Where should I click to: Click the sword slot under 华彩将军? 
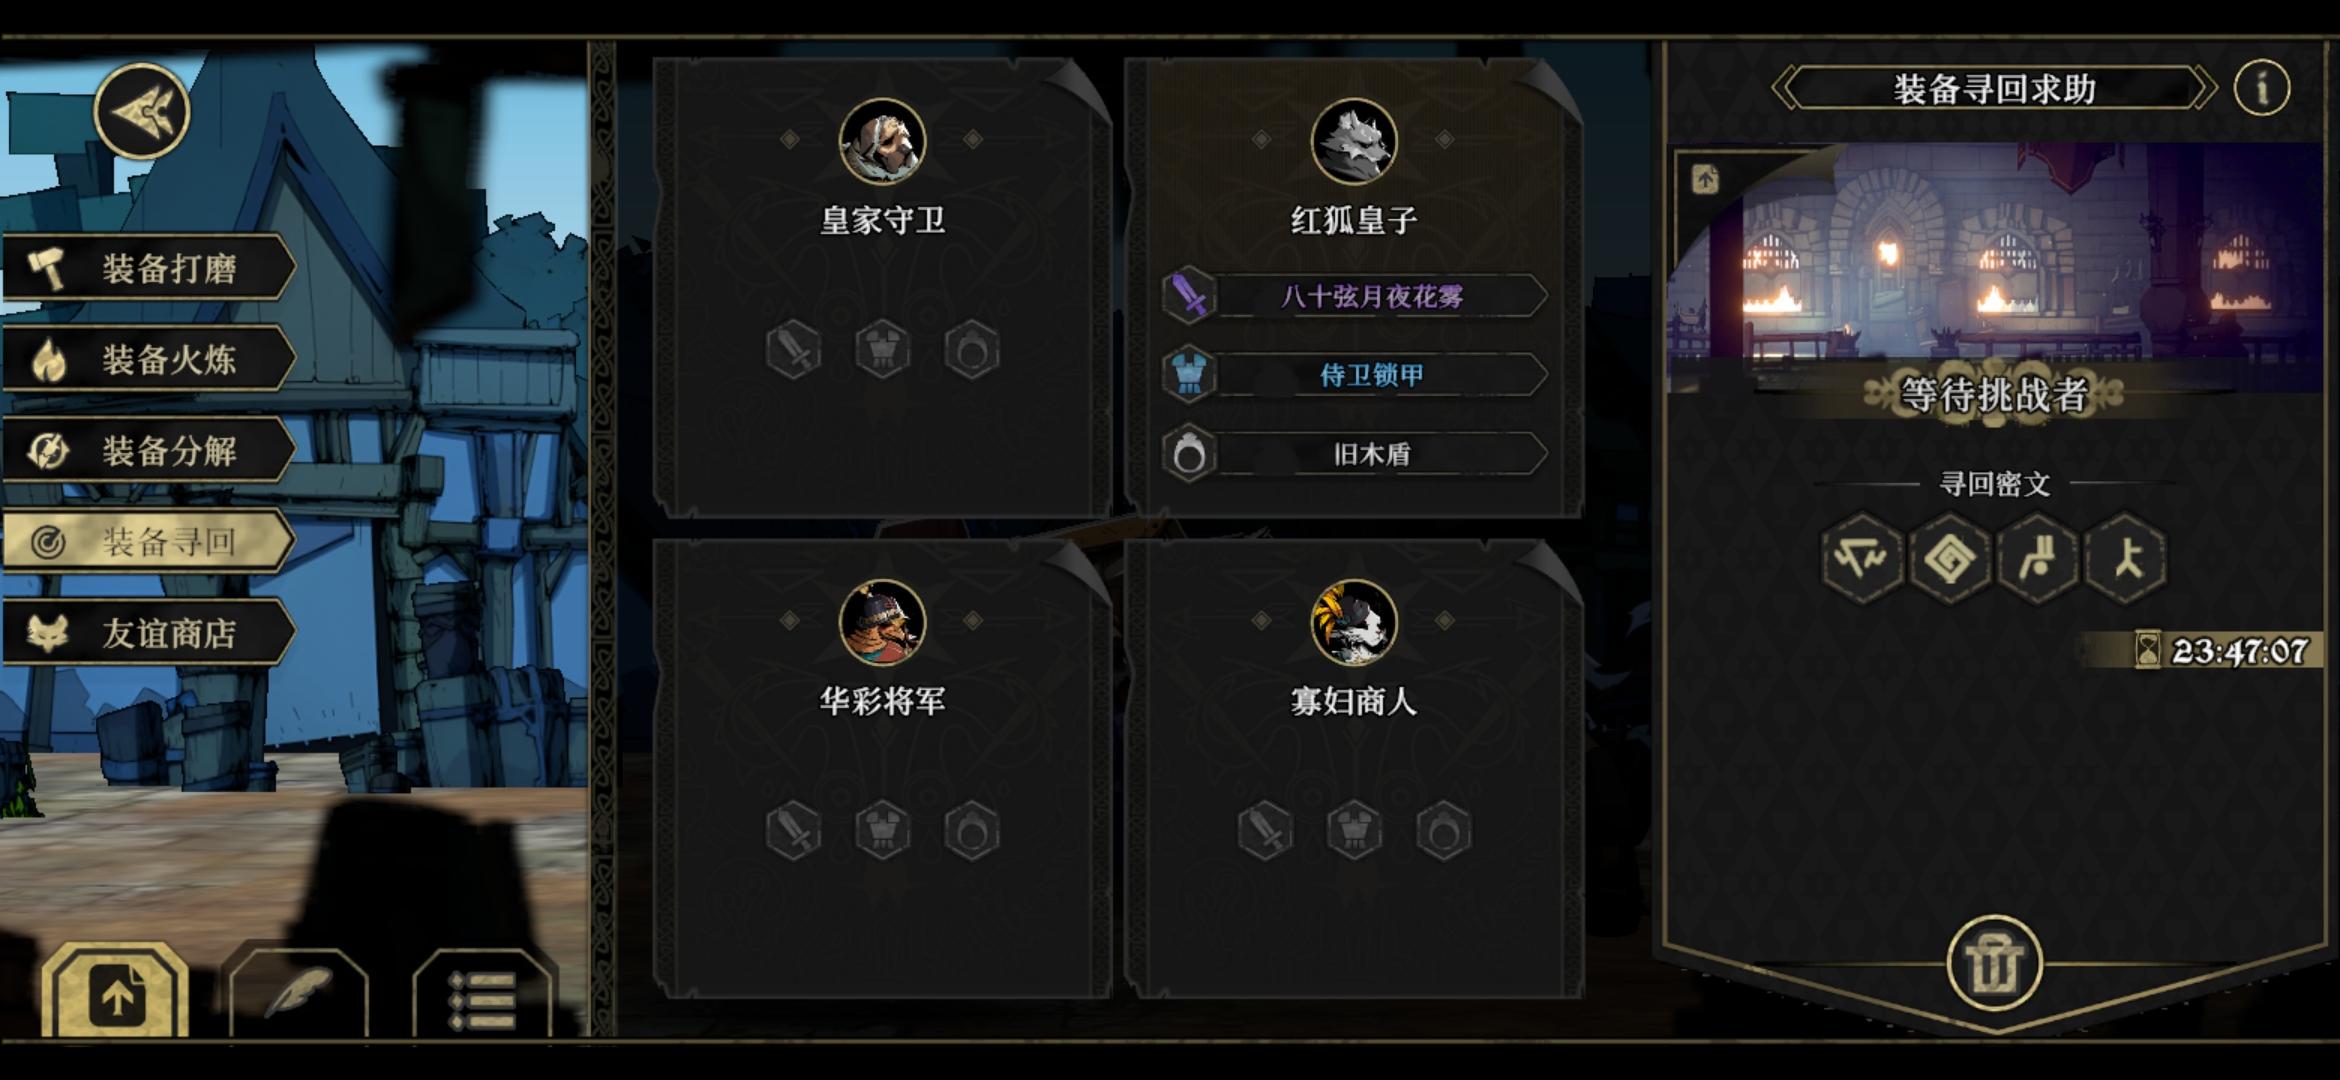793,830
